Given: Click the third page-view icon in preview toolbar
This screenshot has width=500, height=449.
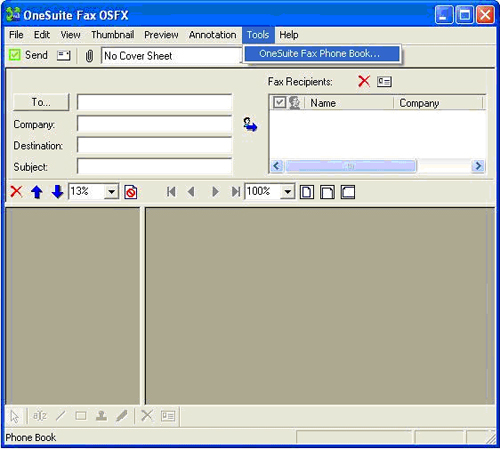Looking at the screenshot, I should 348,192.
